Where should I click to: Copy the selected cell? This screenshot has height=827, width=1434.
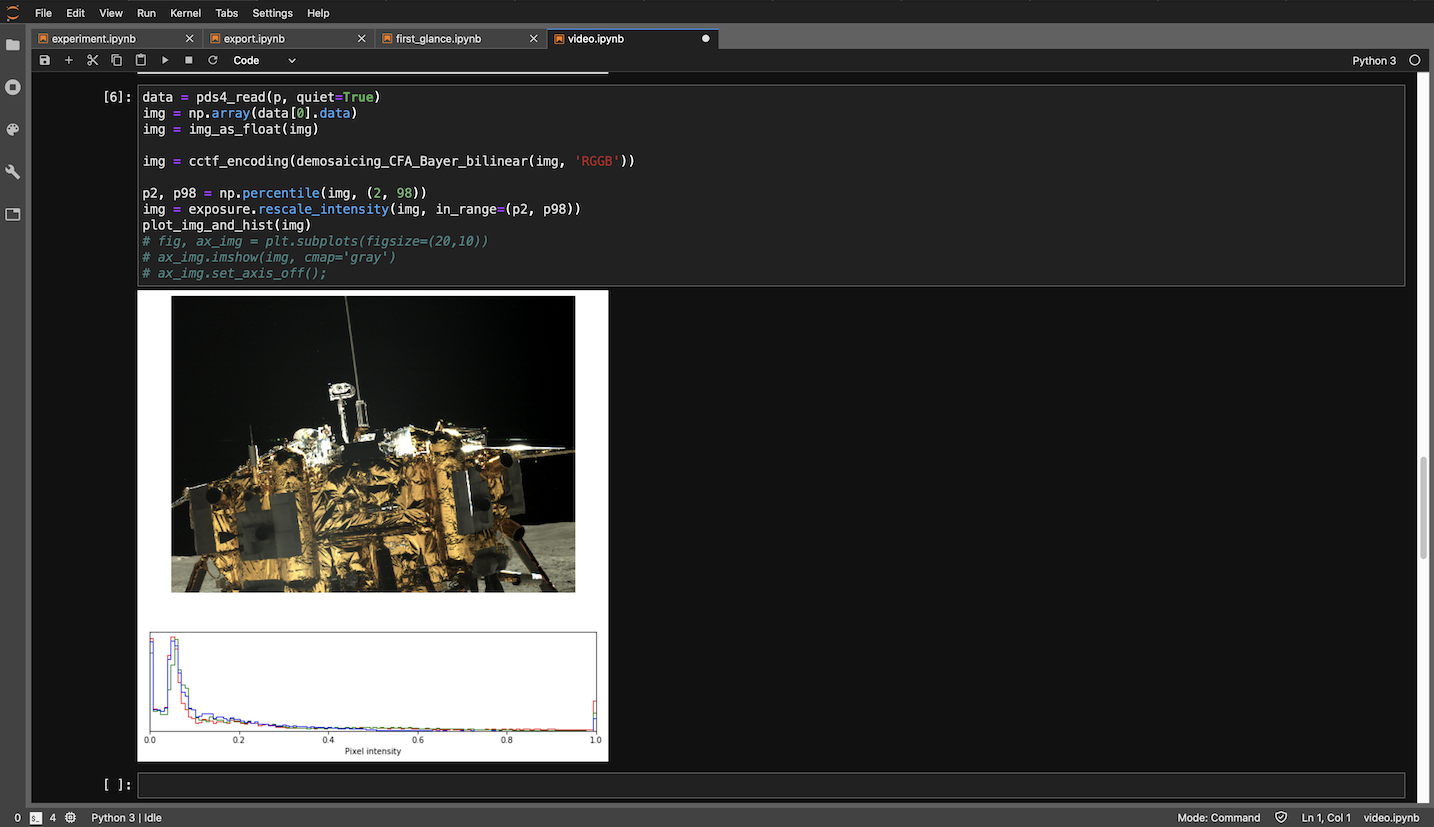pos(117,61)
